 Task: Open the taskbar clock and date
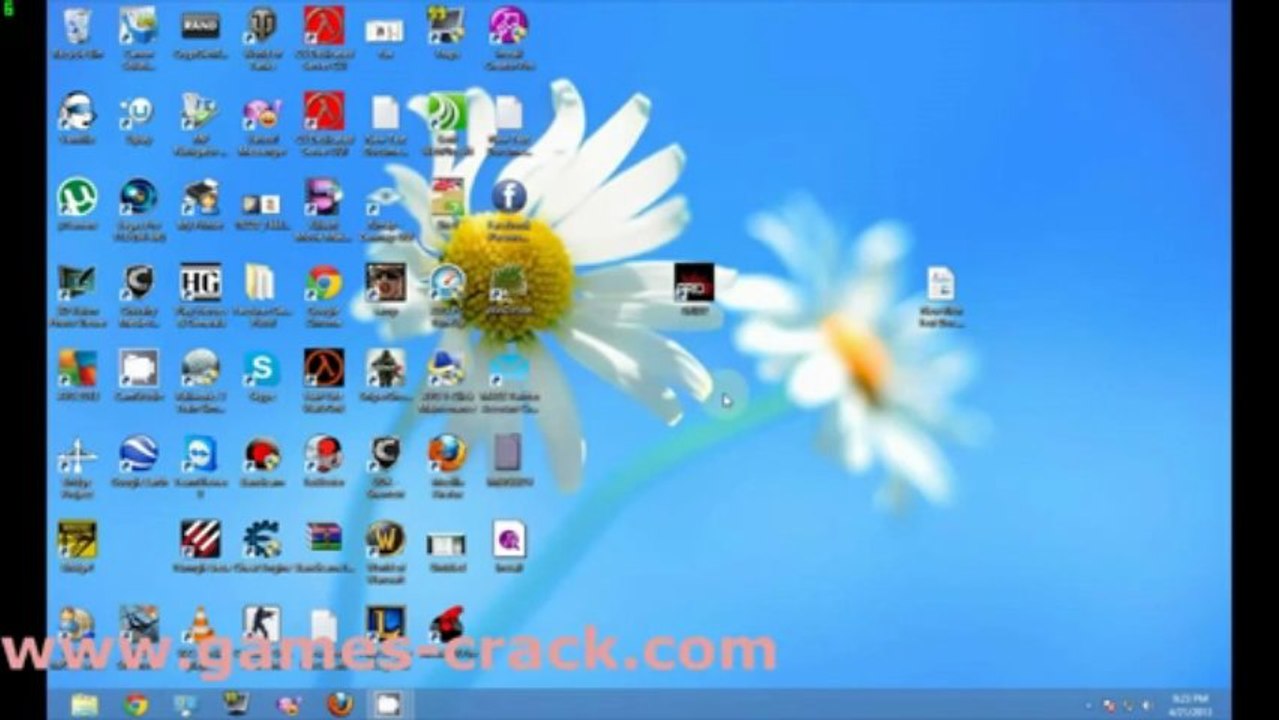click(x=1189, y=704)
